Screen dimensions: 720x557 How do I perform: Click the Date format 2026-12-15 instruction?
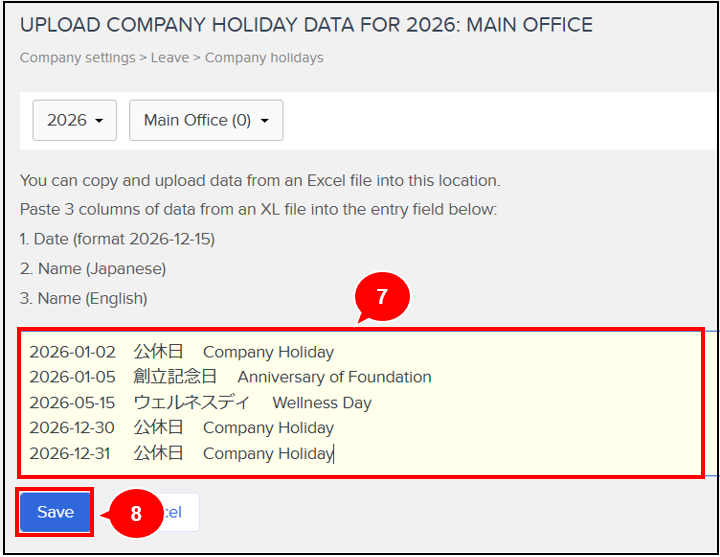(118, 239)
